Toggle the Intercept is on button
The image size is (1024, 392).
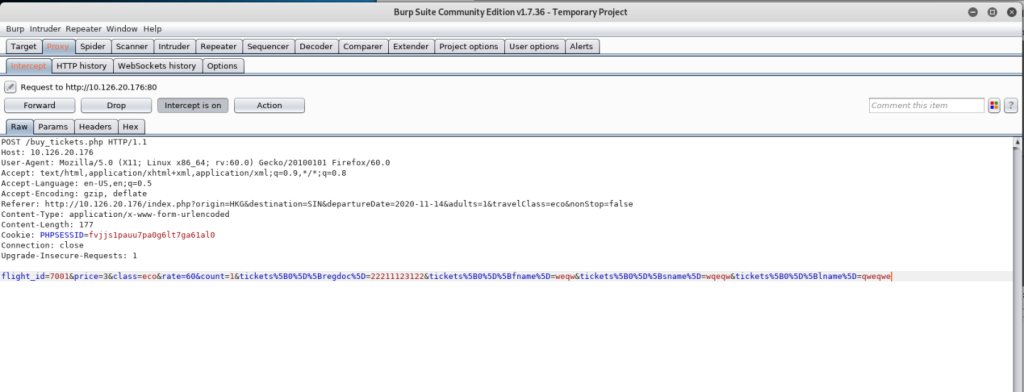tap(193, 105)
